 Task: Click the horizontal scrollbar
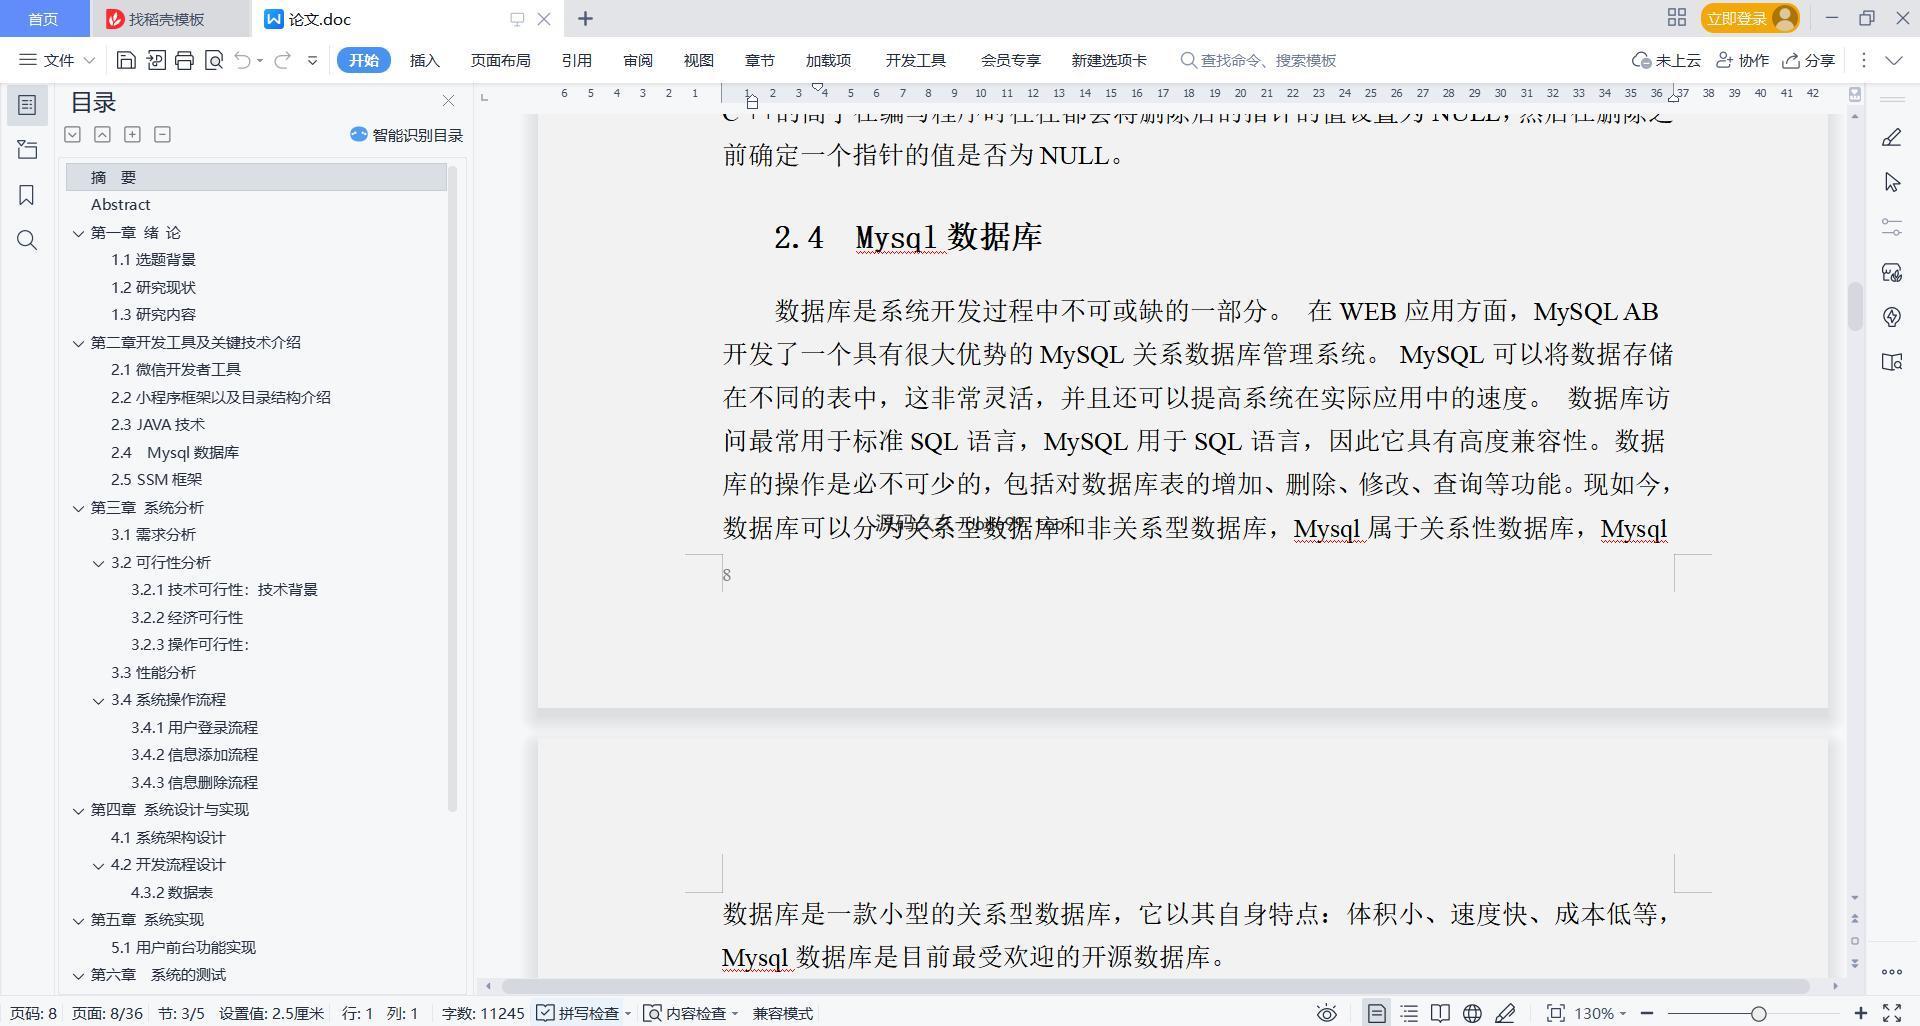tap(1155, 986)
